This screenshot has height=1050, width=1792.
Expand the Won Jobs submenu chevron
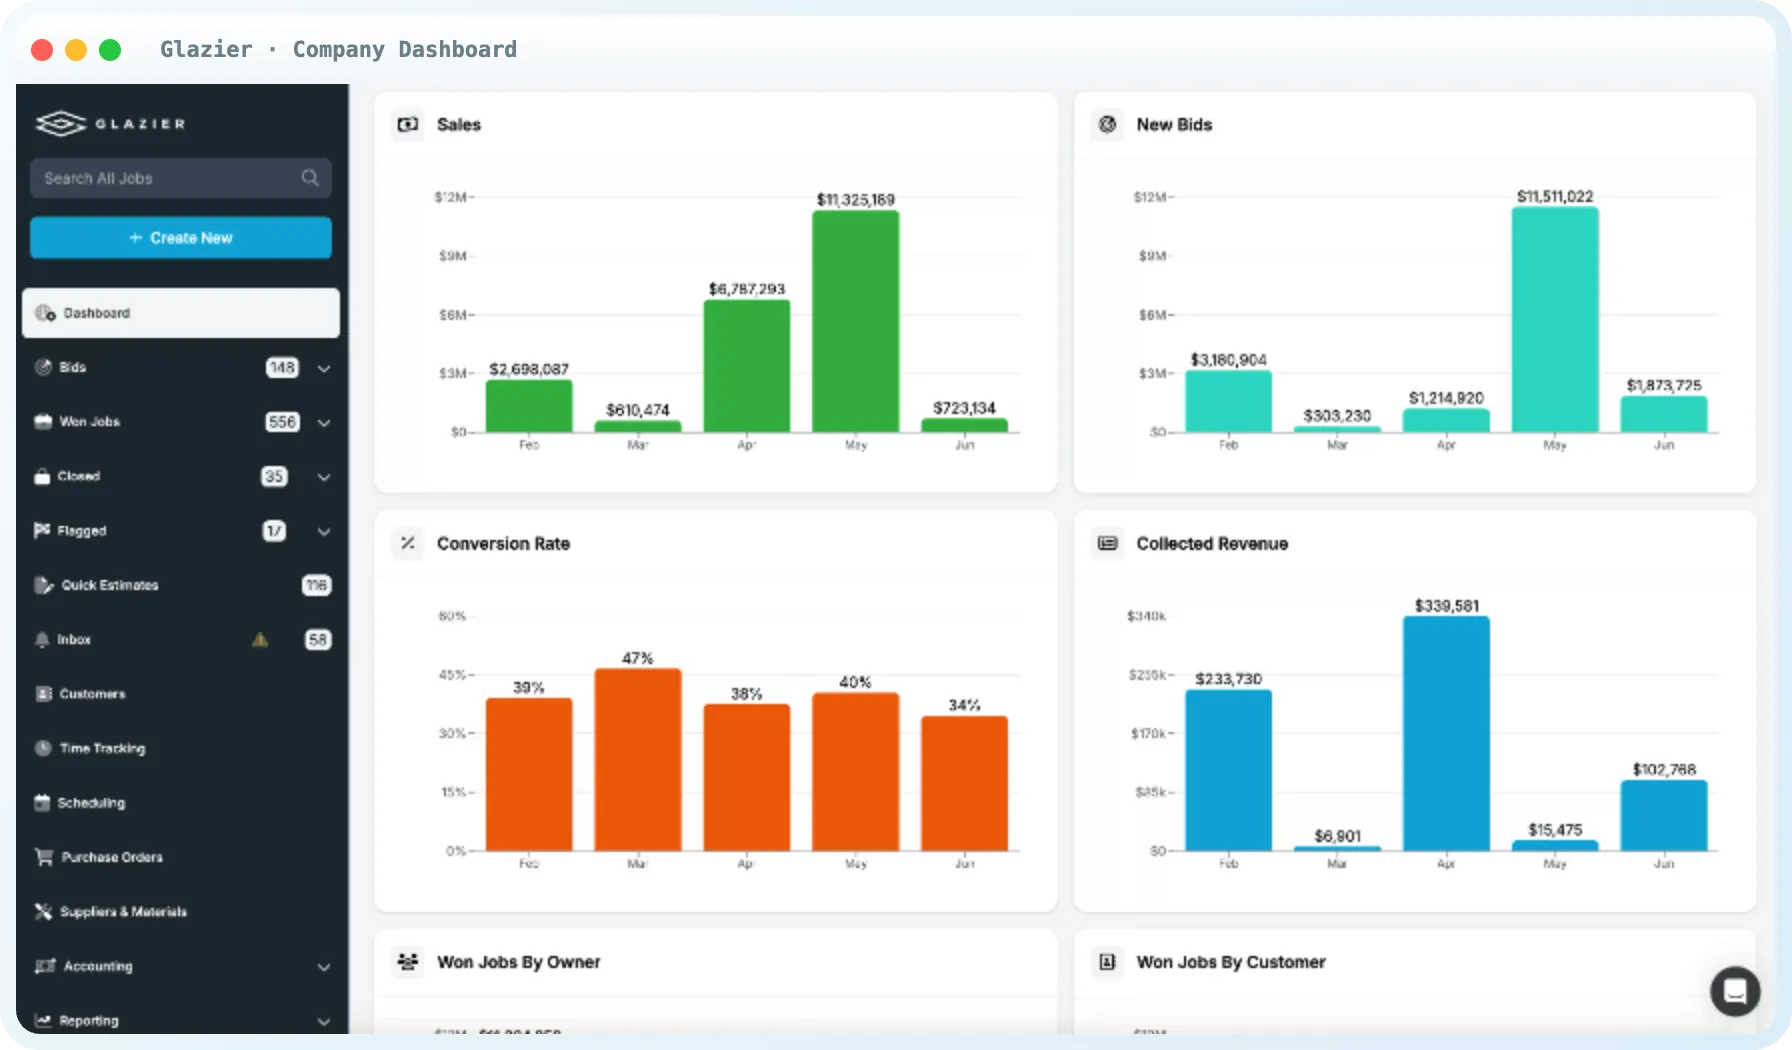(x=324, y=423)
